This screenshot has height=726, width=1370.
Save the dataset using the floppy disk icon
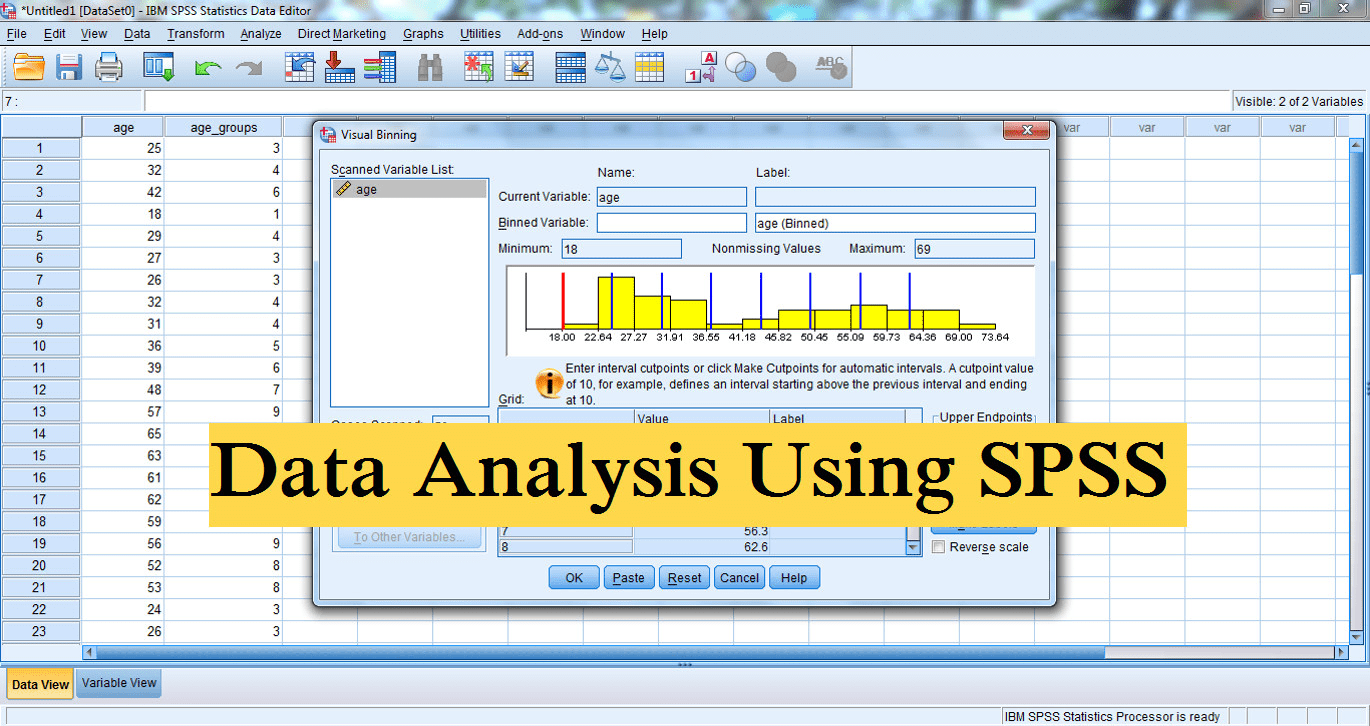coord(69,67)
